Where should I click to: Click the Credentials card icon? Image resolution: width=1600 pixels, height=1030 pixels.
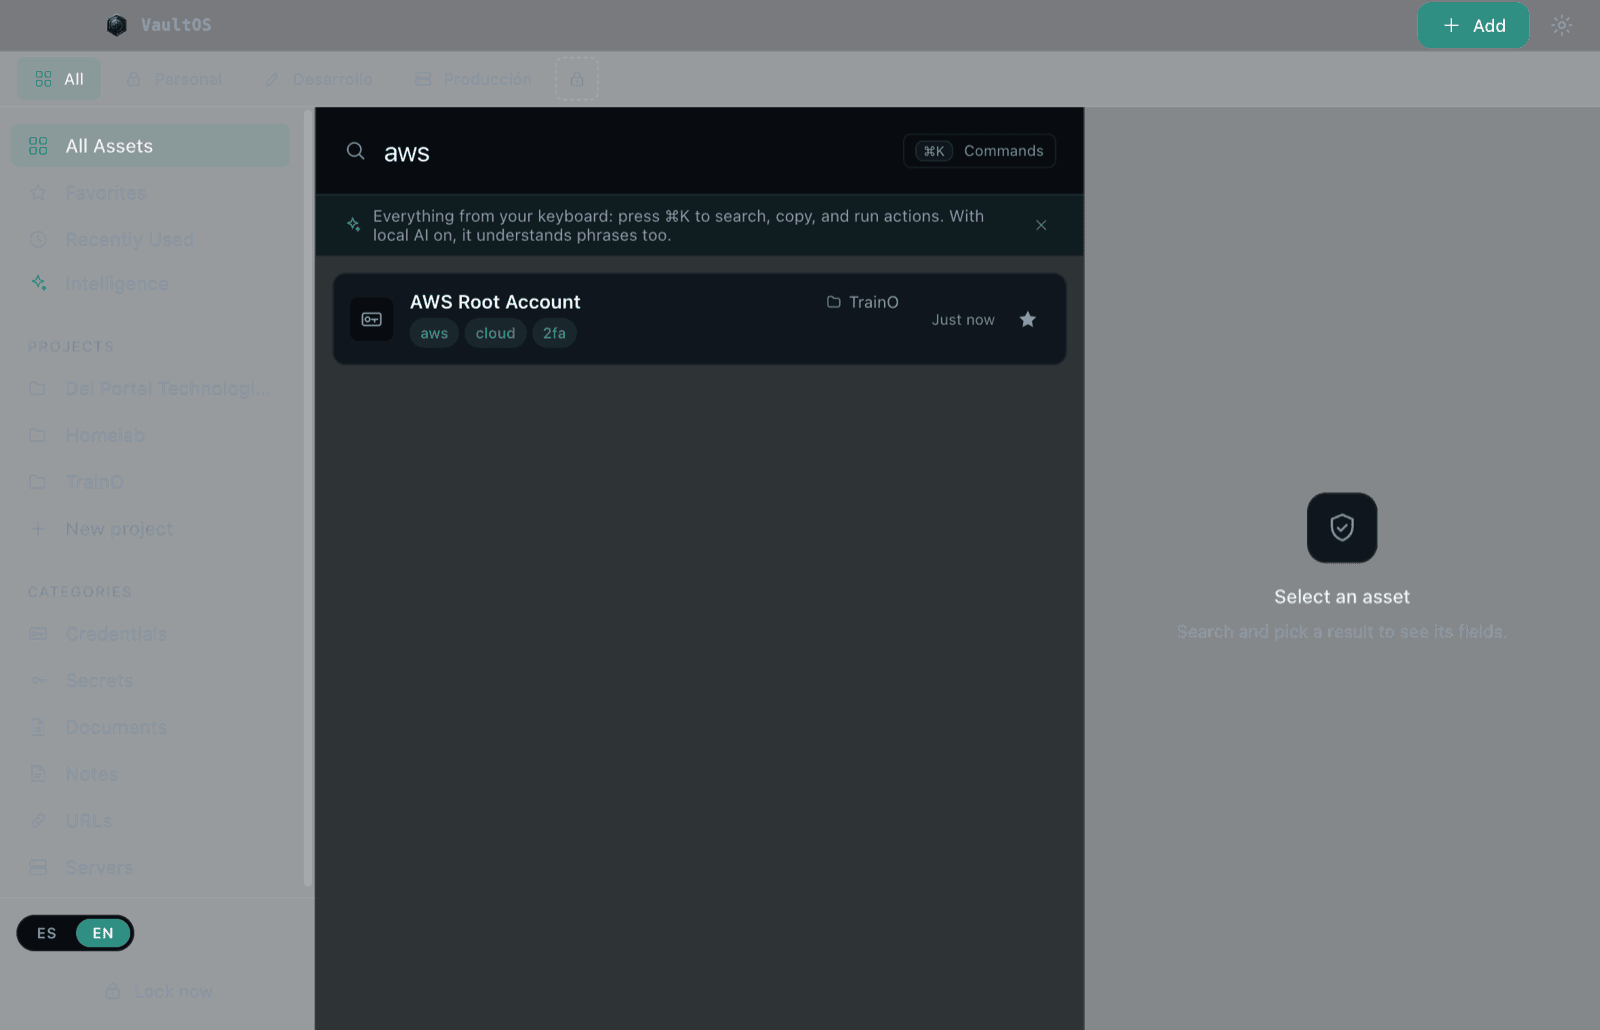point(38,634)
